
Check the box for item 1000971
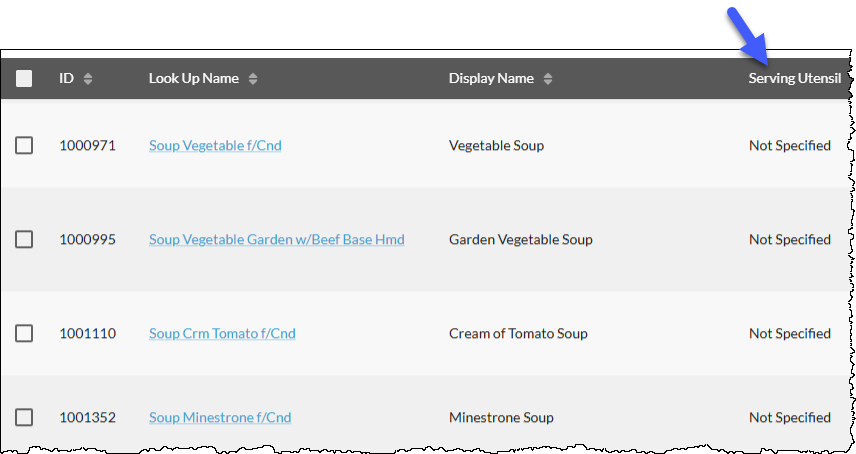[24, 145]
